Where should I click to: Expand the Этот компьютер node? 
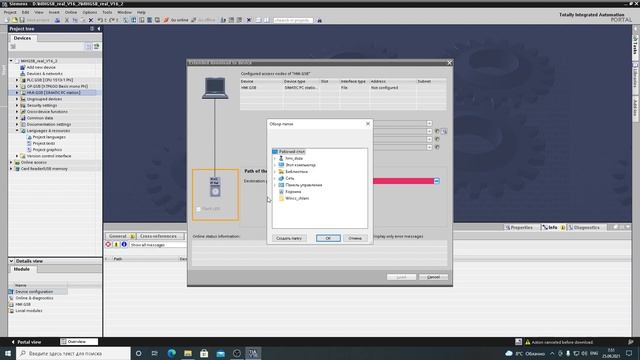click(275, 165)
